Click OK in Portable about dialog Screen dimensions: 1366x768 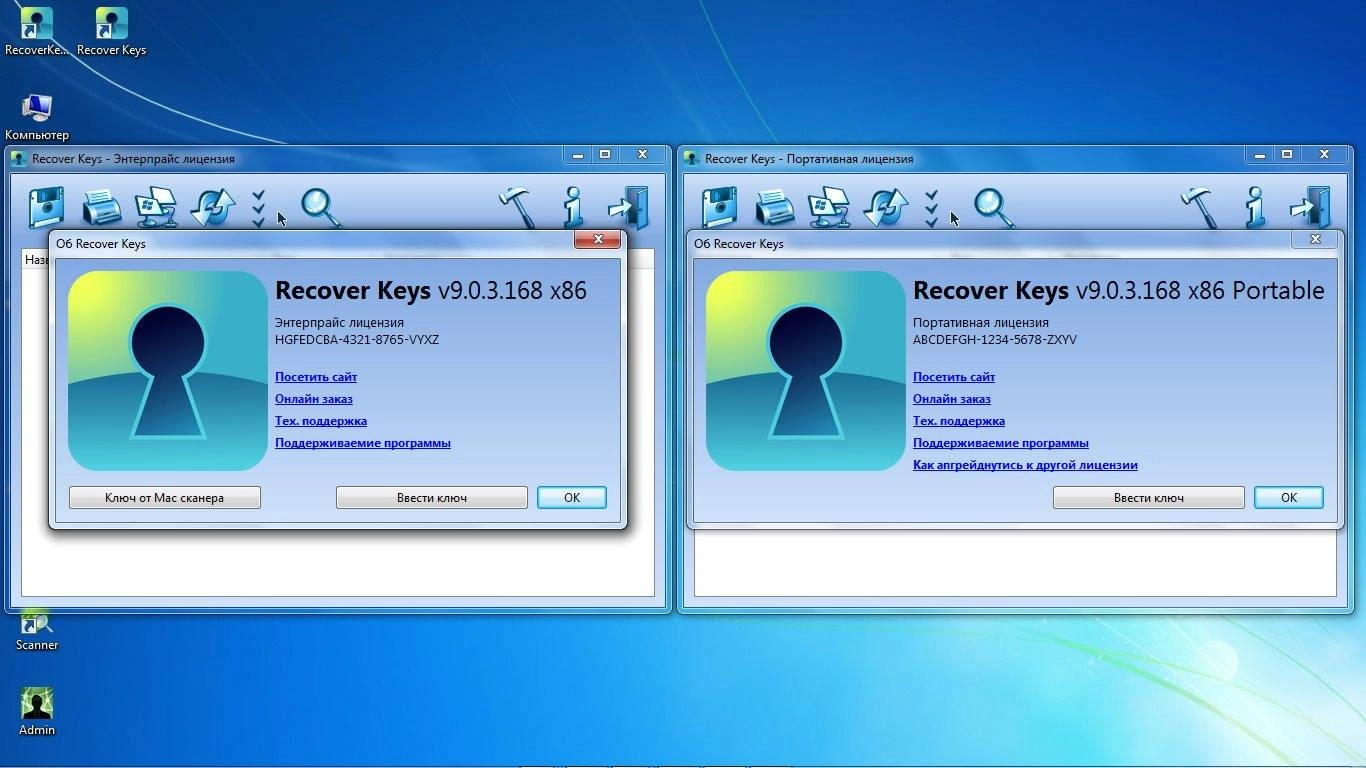[1289, 497]
